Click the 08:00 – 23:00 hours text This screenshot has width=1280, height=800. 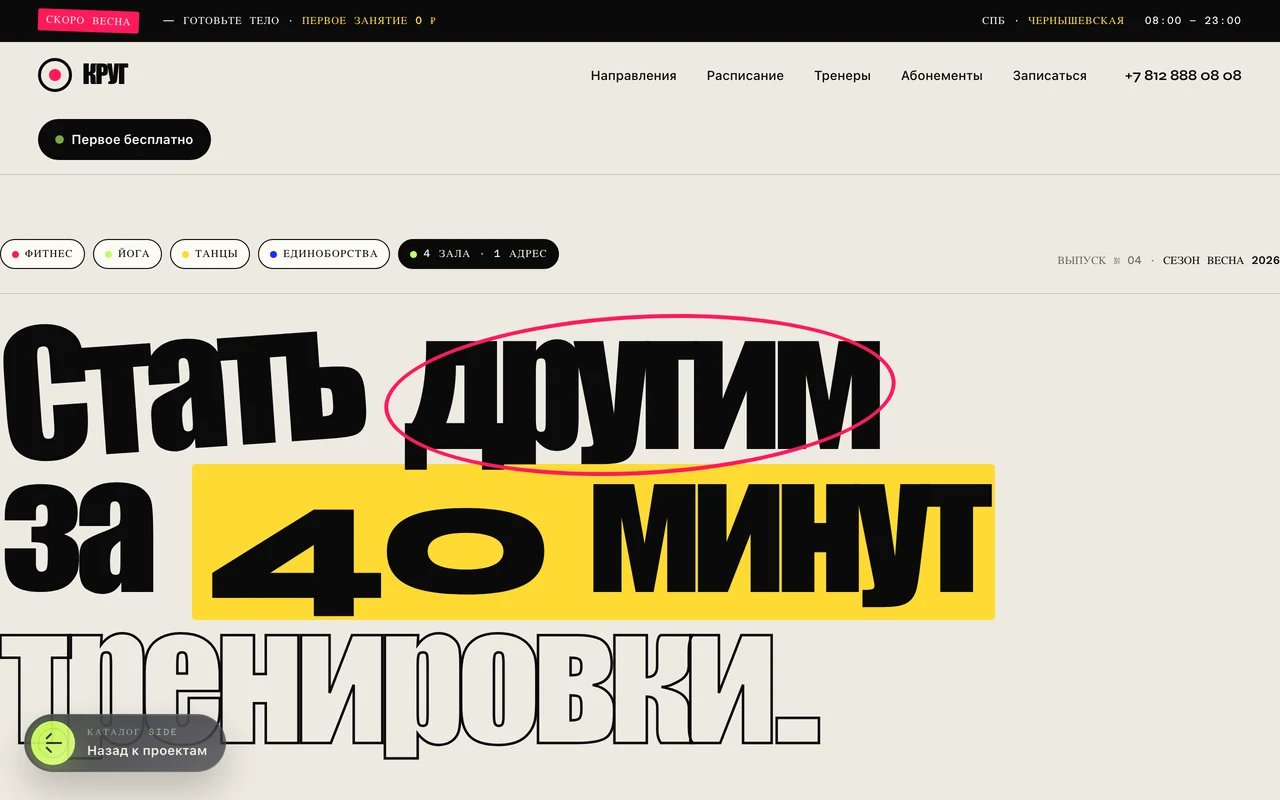point(1193,21)
